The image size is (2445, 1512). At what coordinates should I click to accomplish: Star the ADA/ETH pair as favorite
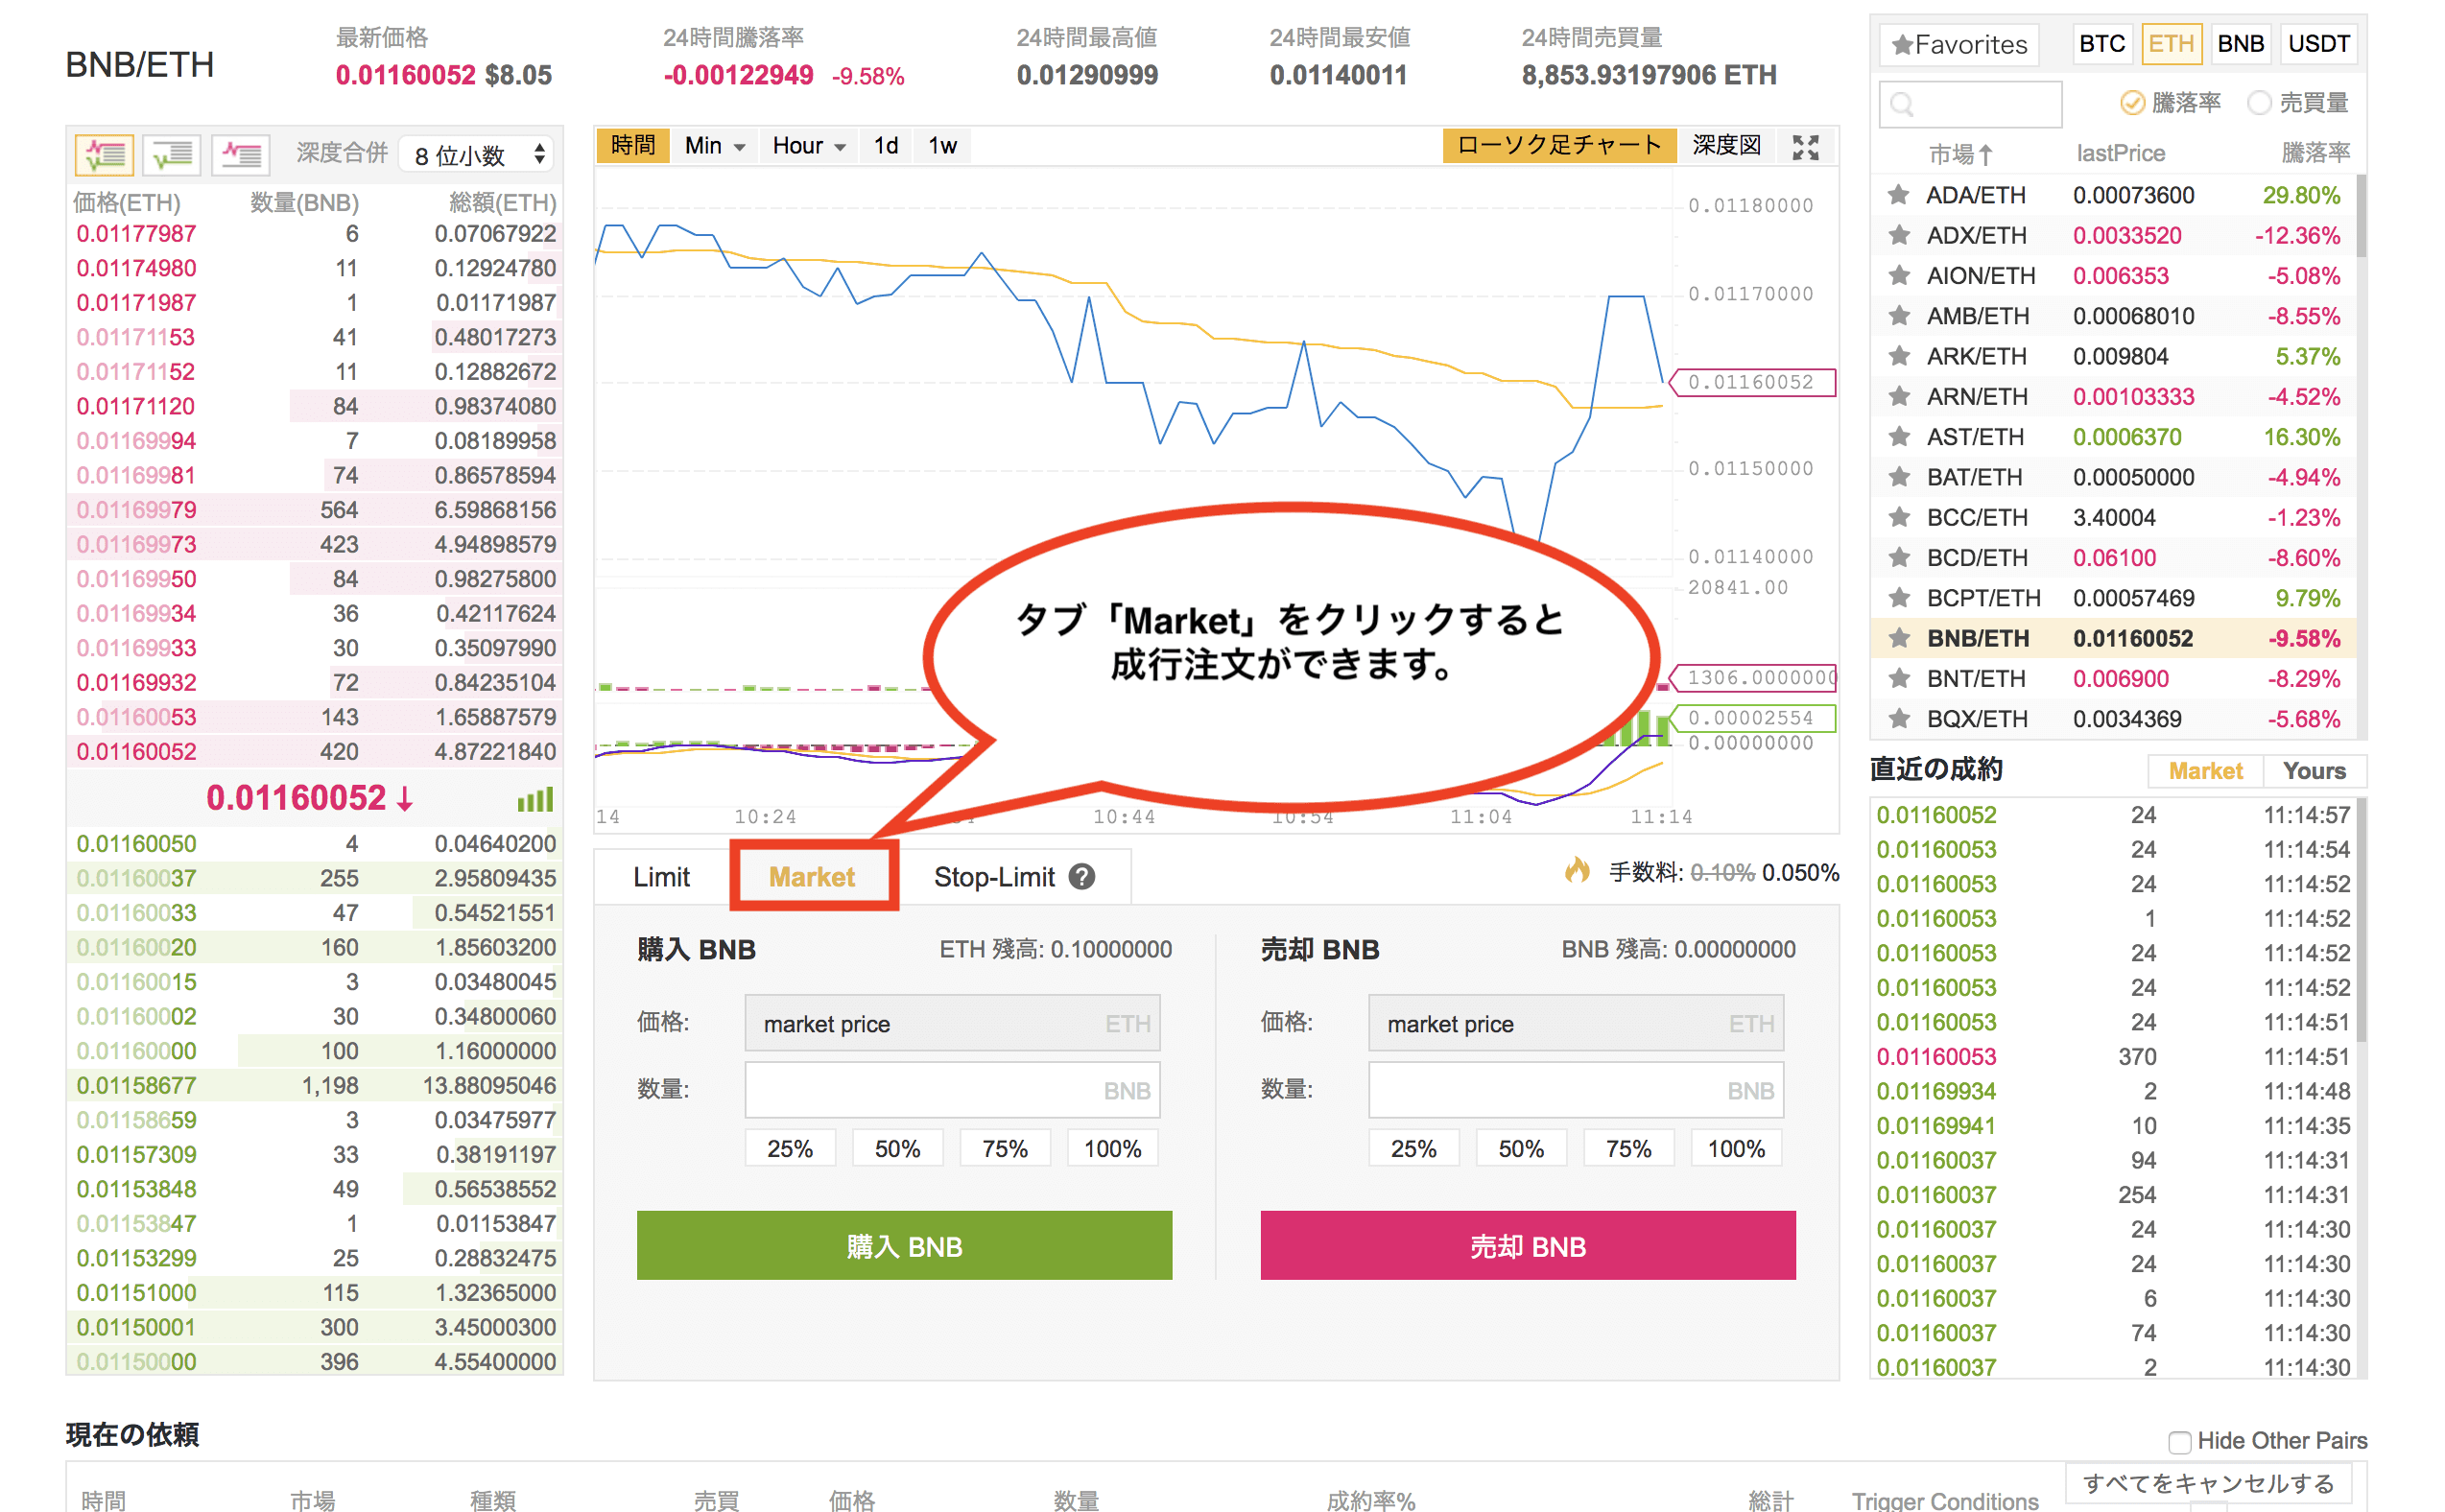1898,195
